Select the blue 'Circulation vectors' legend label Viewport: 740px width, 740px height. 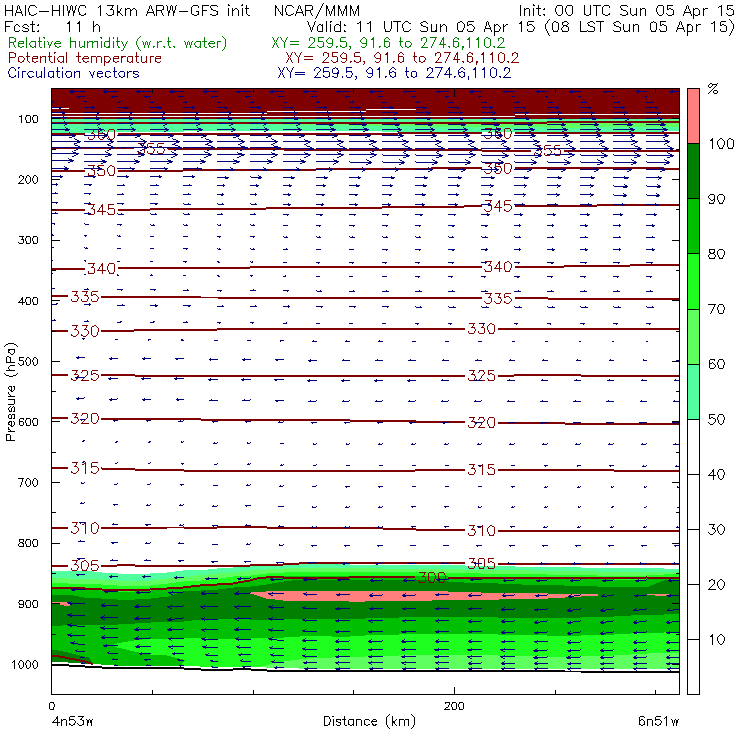[x=74, y=73]
